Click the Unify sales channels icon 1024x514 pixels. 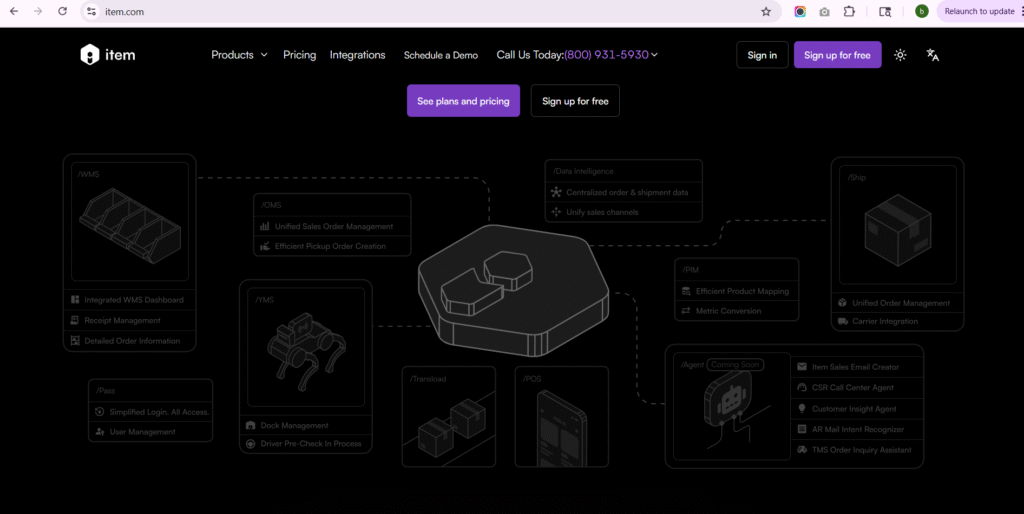pyautogui.click(x=556, y=212)
